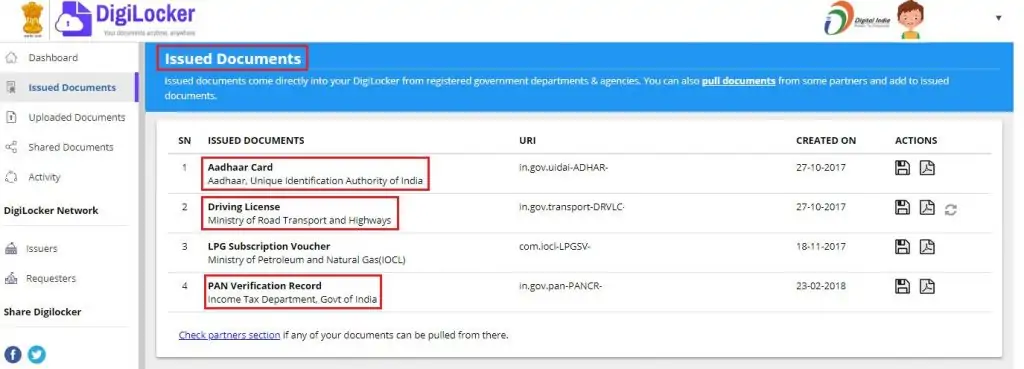The height and width of the screenshot is (369, 1024).
Task: Click created date 18-11-2017
Action: tap(821, 246)
